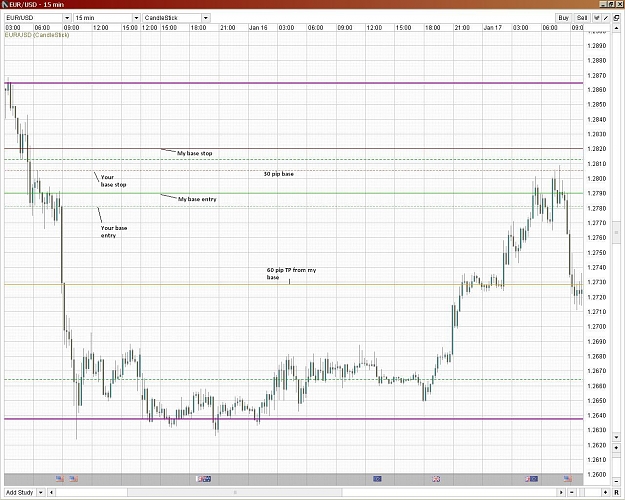Click the 'My base stop' annotation
The image size is (625, 500).
click(195, 153)
